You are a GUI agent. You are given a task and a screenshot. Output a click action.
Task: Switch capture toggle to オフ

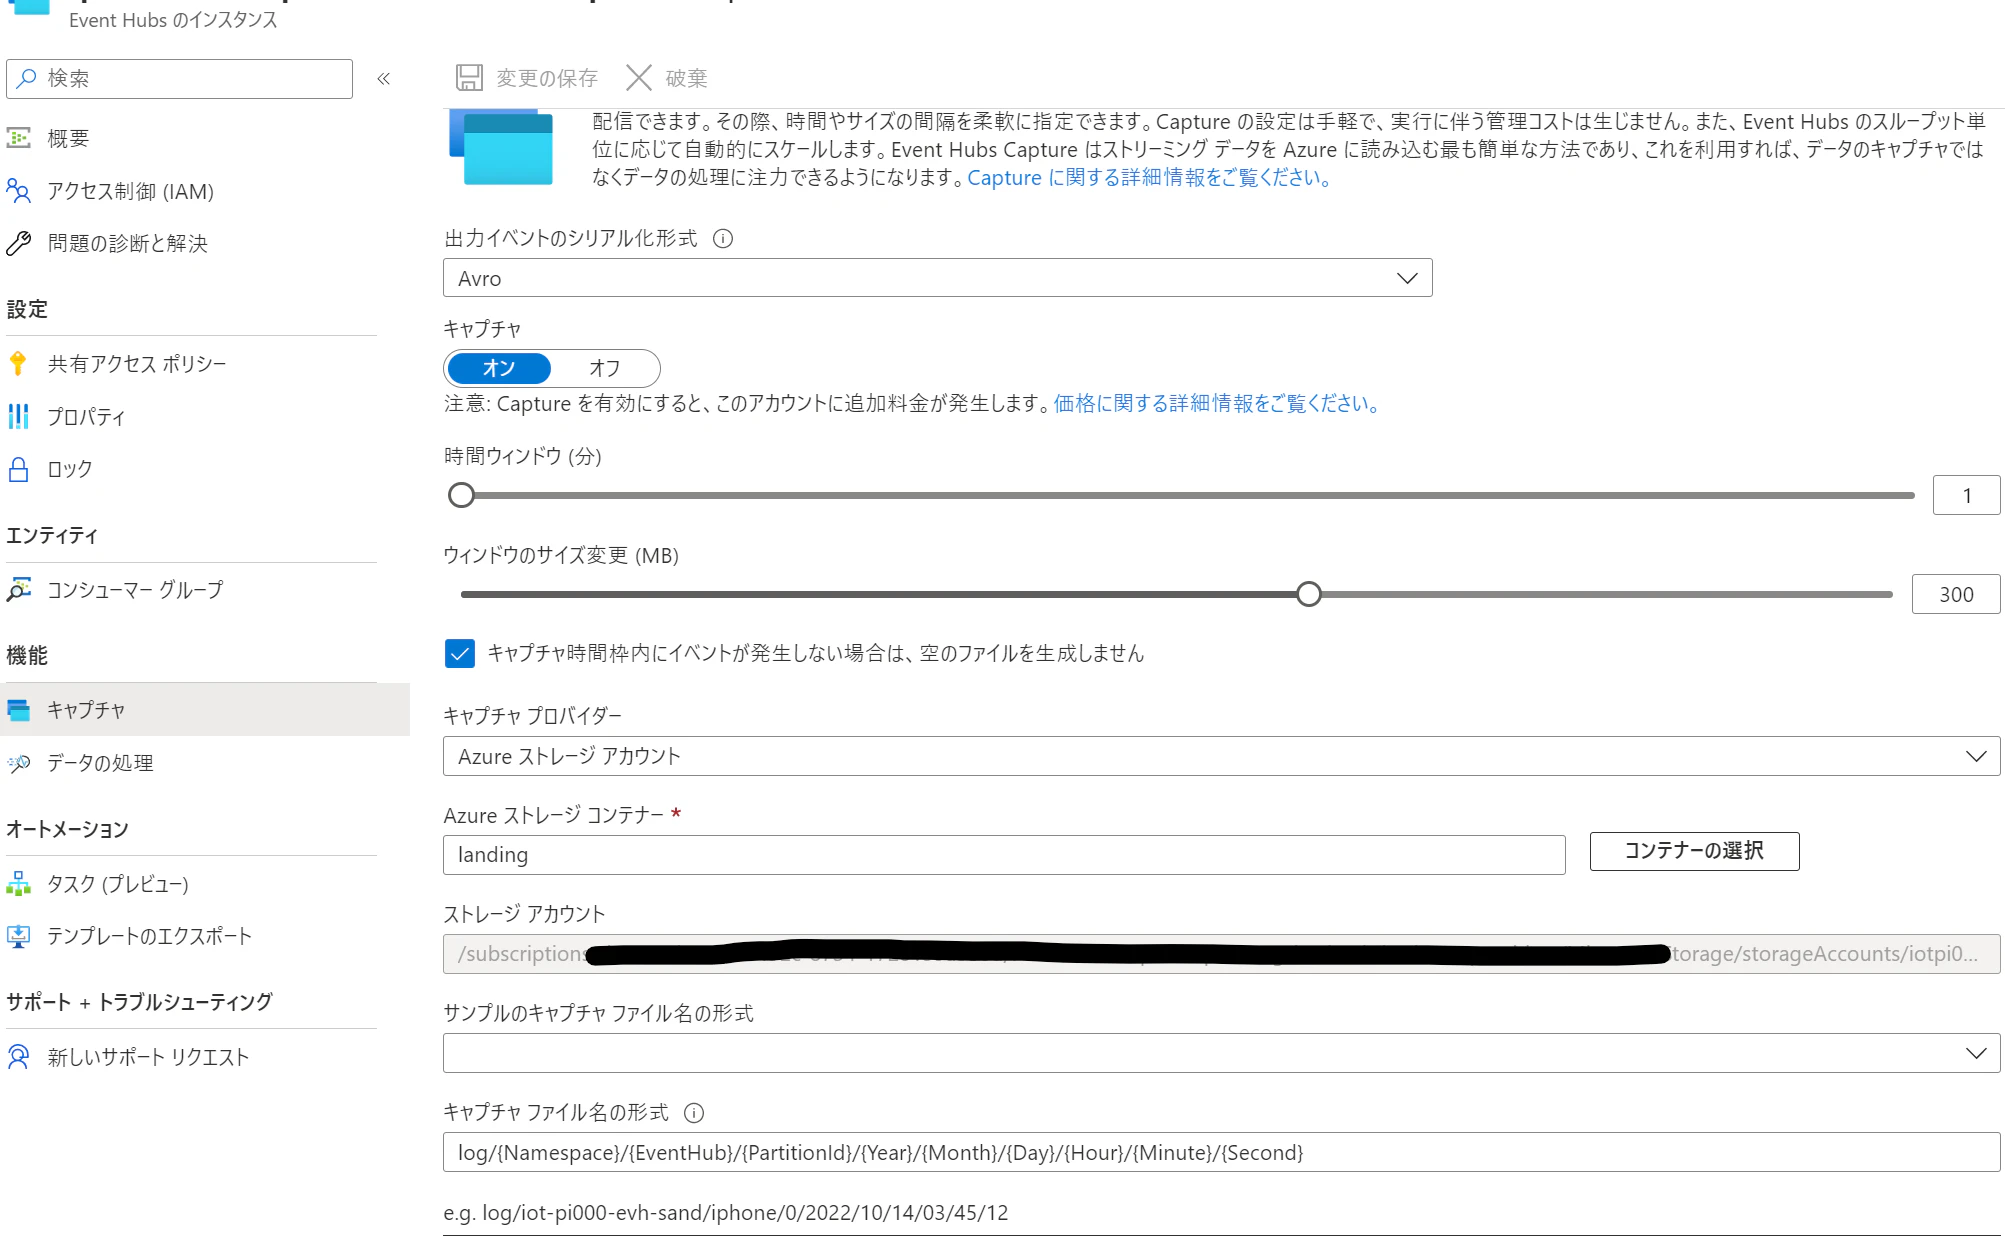(604, 368)
